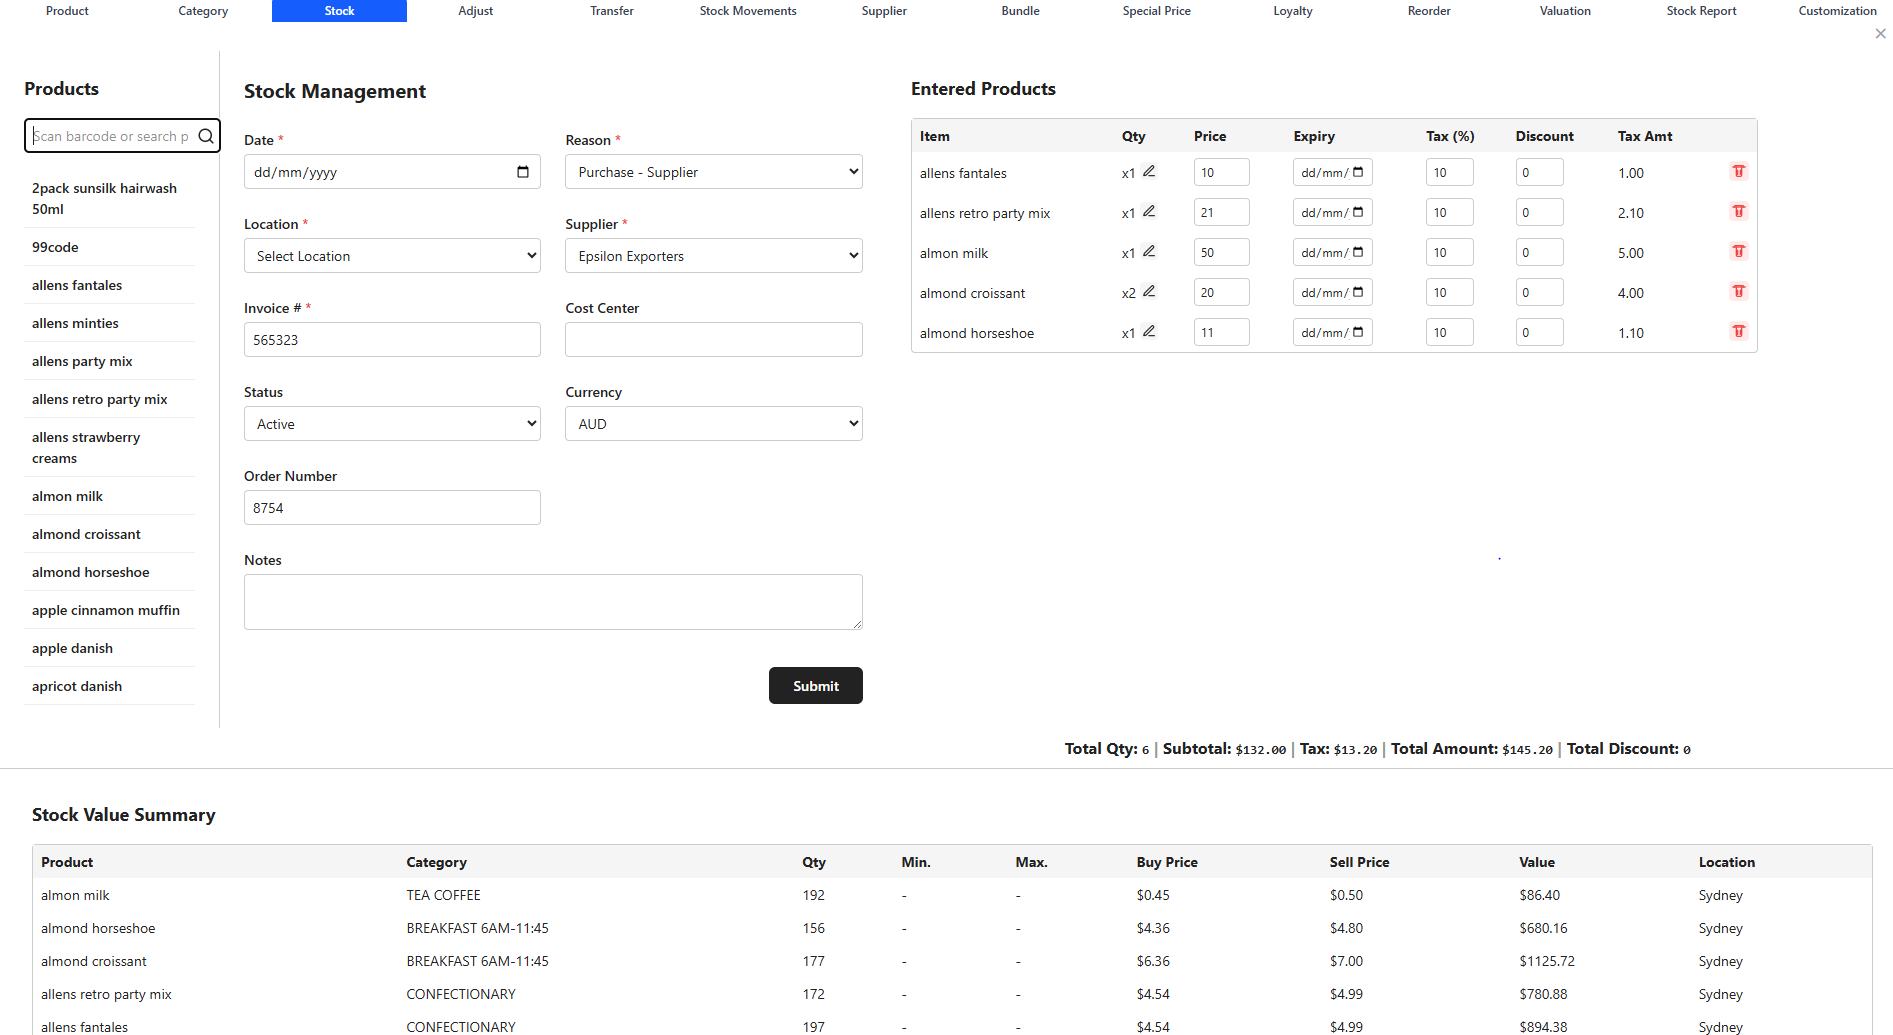Open expiry calendar for allens retro party mix
Screen dimensions: 1893x1035
coord(1358,212)
